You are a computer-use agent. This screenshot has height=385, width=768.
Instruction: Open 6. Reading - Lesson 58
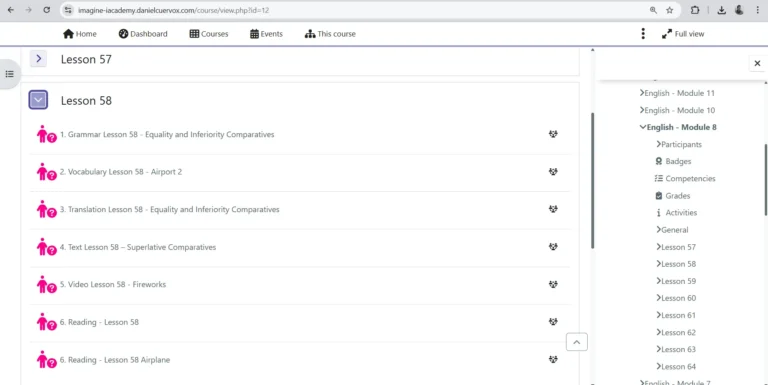(x=99, y=322)
